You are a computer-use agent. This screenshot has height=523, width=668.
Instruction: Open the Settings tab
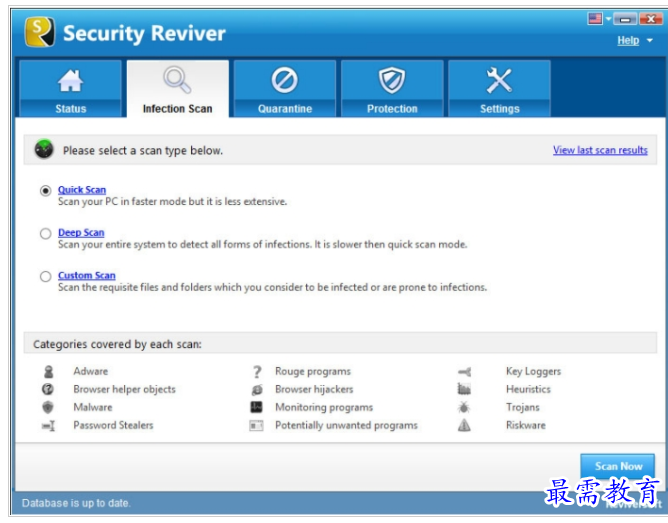(500, 89)
